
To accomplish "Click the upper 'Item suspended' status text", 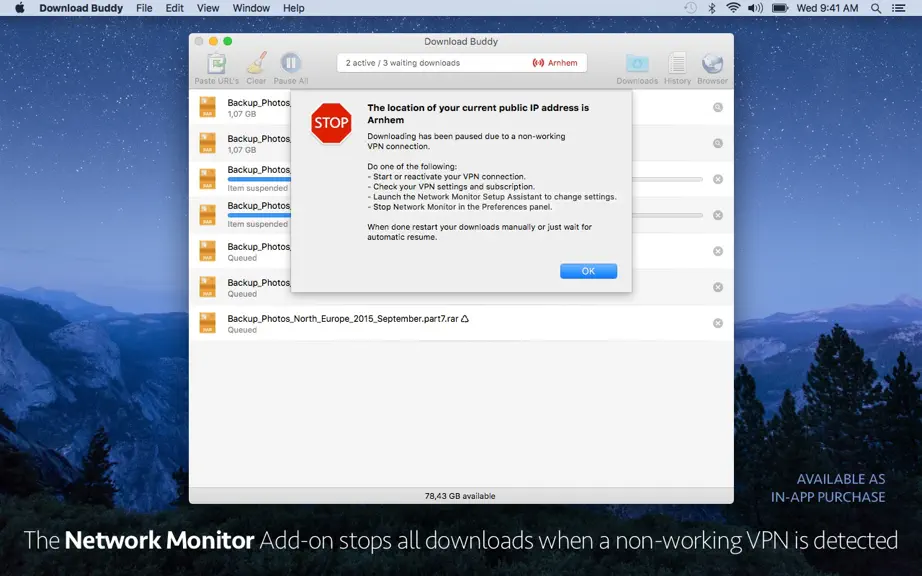I will click(x=258, y=188).
